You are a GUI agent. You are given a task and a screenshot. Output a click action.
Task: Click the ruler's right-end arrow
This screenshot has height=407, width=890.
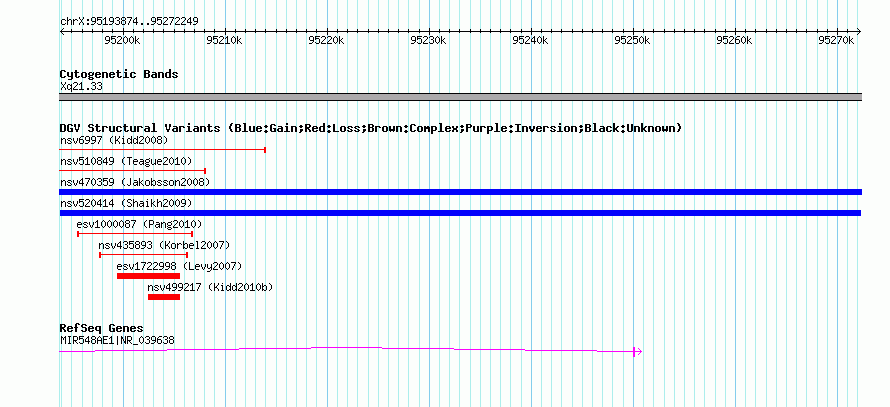[858, 31]
